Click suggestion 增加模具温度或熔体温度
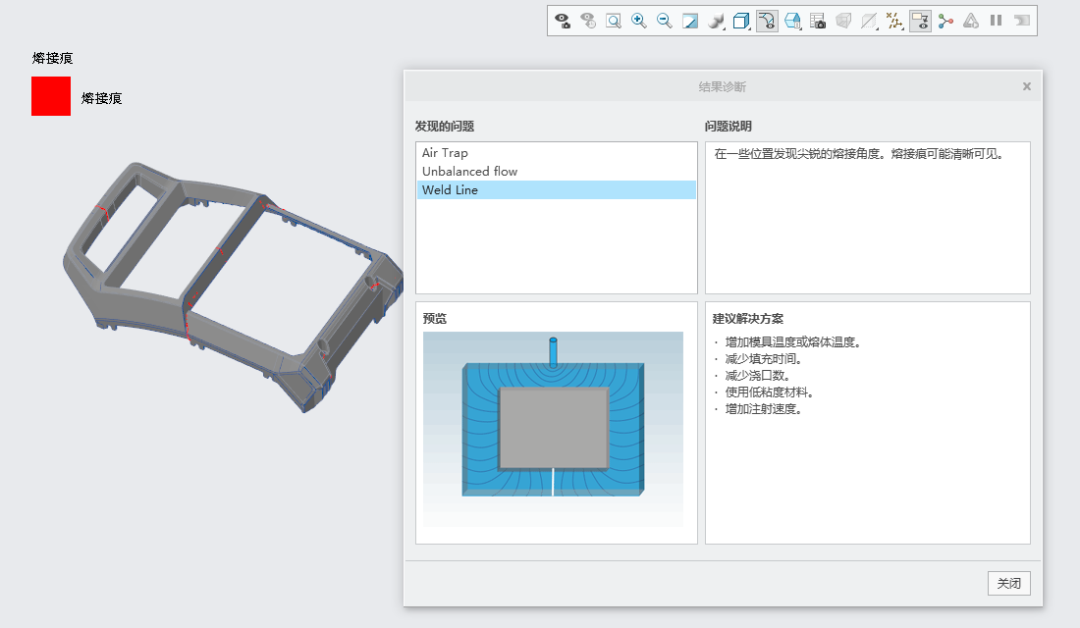The height and width of the screenshot is (628, 1080). click(x=793, y=342)
